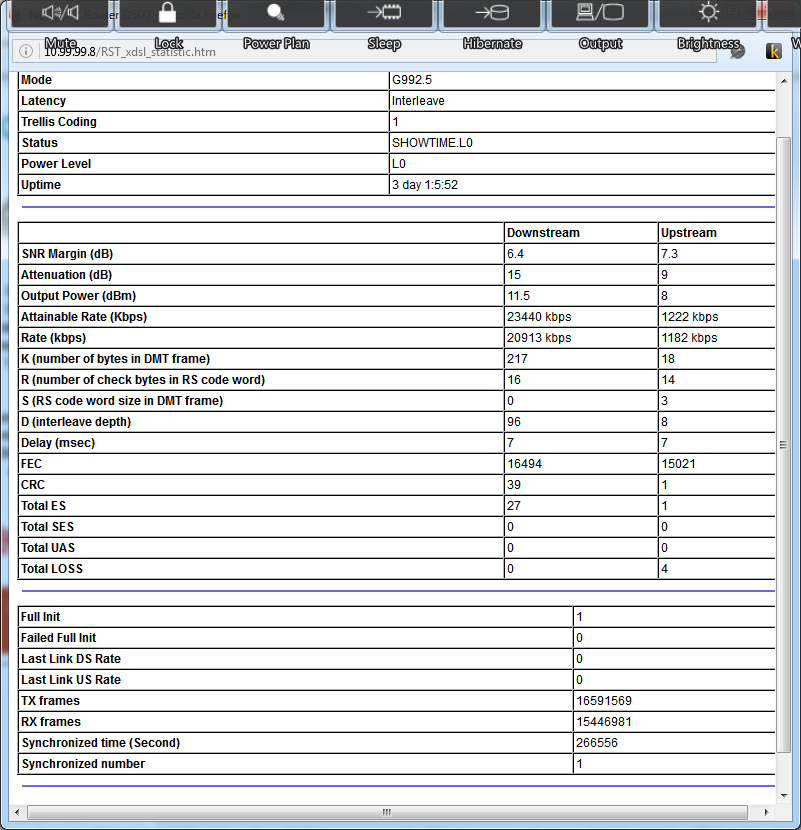Click the Downstream column header

coord(543,233)
